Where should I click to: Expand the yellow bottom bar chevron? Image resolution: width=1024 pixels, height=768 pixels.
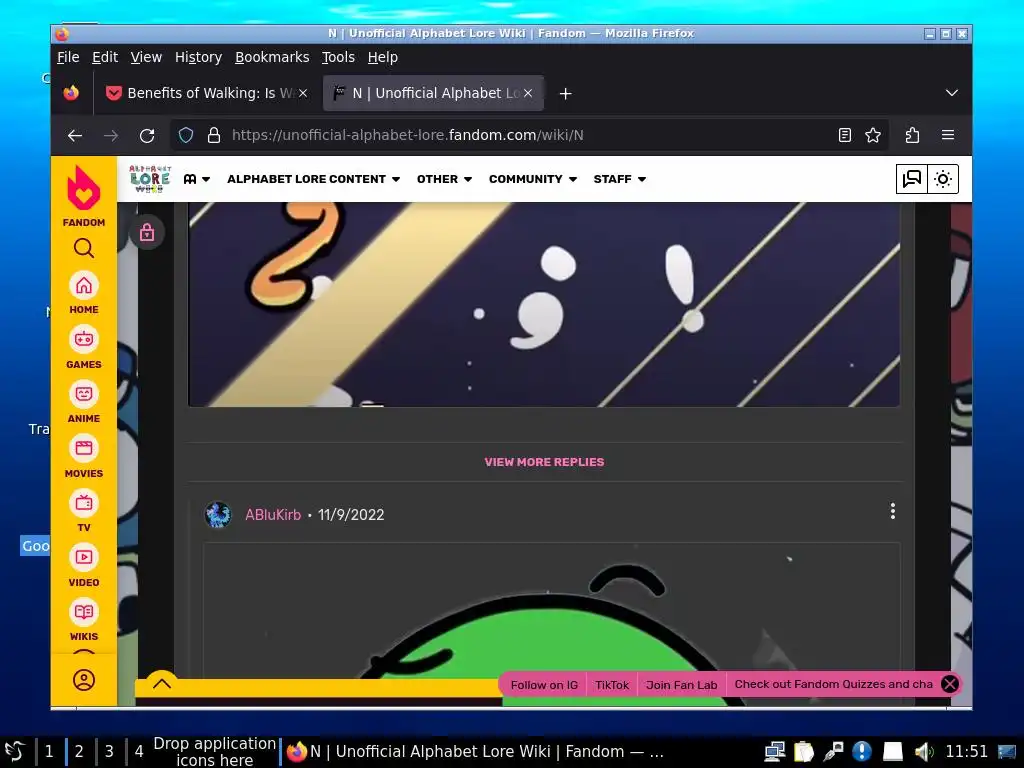(x=162, y=684)
